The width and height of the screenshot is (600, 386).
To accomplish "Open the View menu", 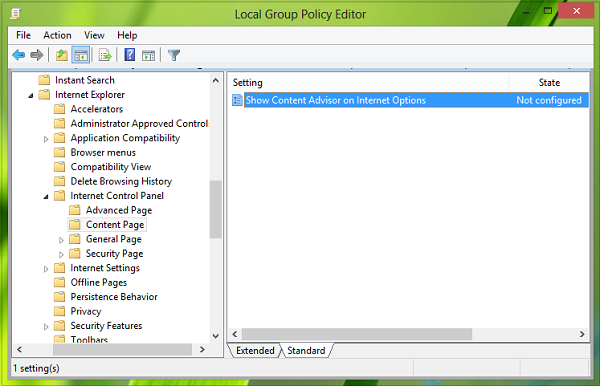I will click(94, 35).
